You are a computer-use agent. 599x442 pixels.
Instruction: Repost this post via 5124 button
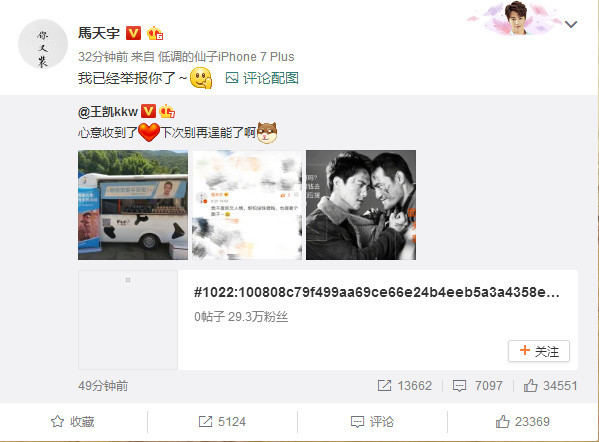click(x=222, y=422)
